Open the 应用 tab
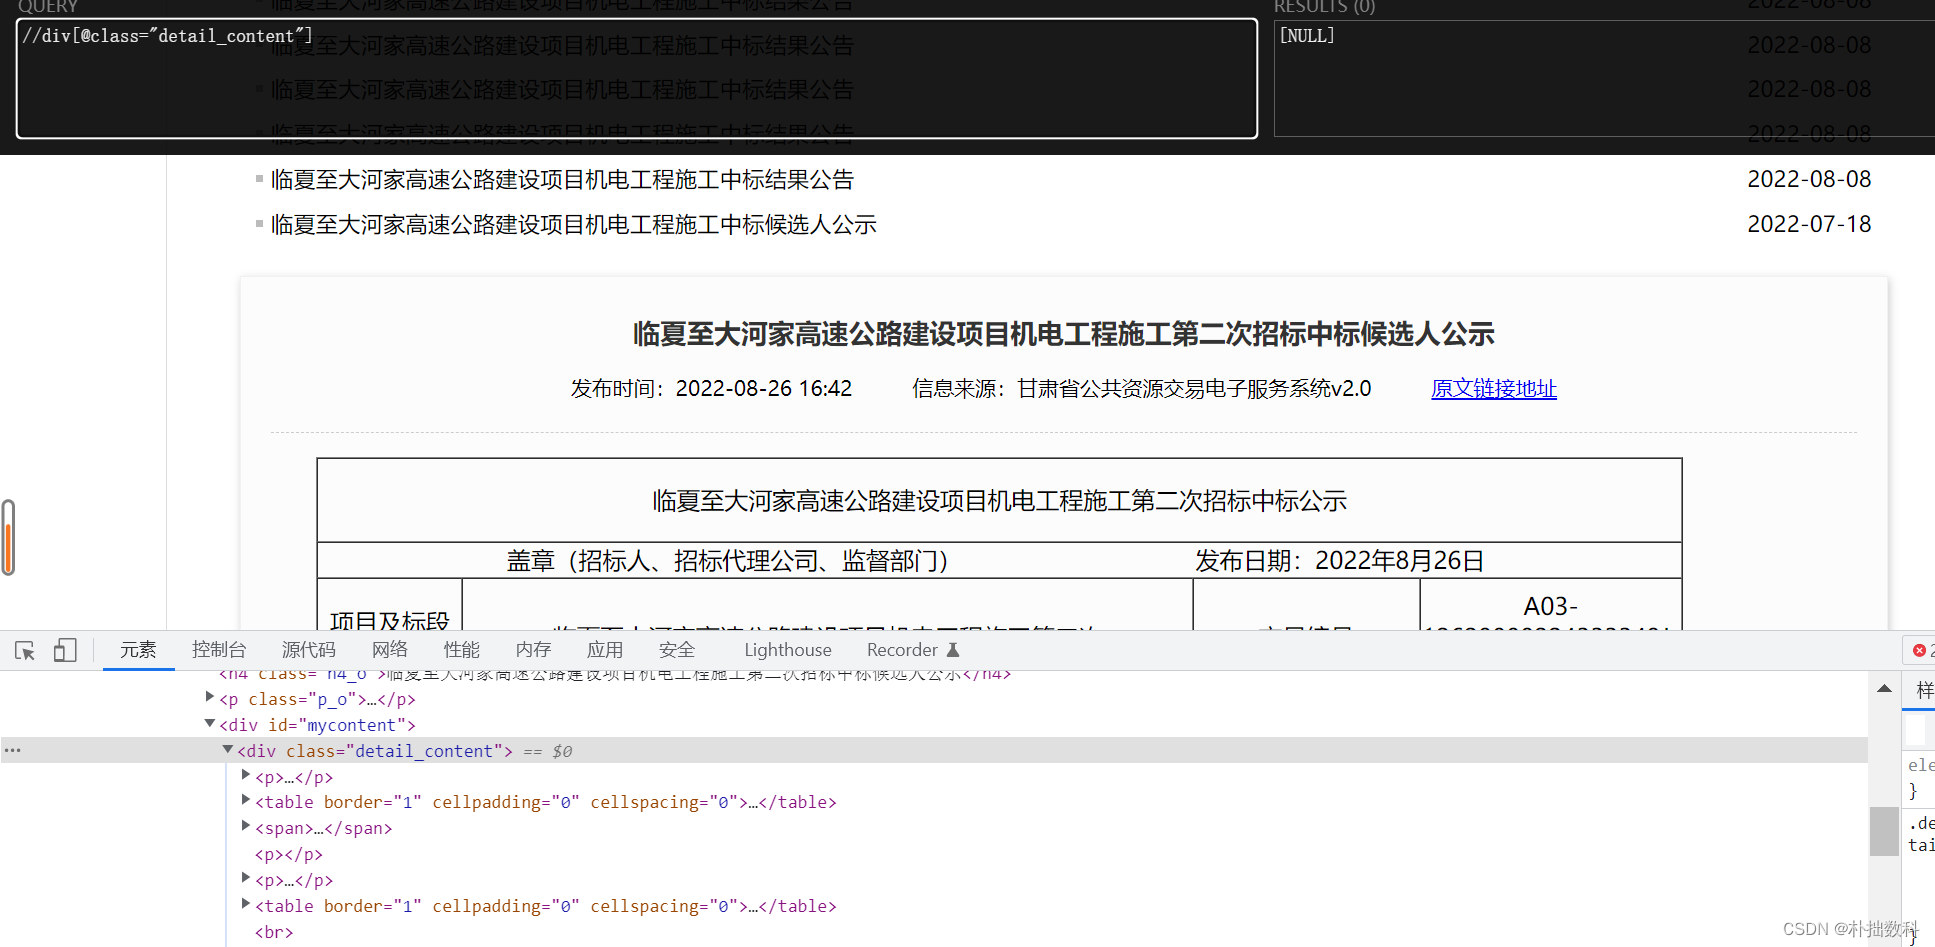 (x=605, y=650)
